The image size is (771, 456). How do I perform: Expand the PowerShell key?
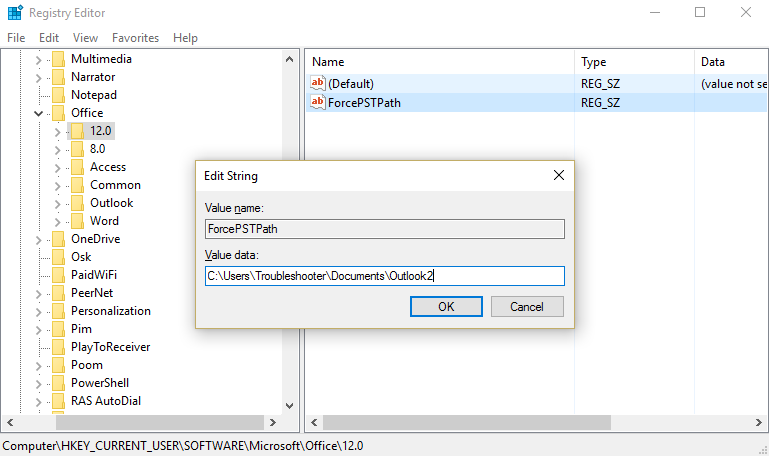[38, 384]
